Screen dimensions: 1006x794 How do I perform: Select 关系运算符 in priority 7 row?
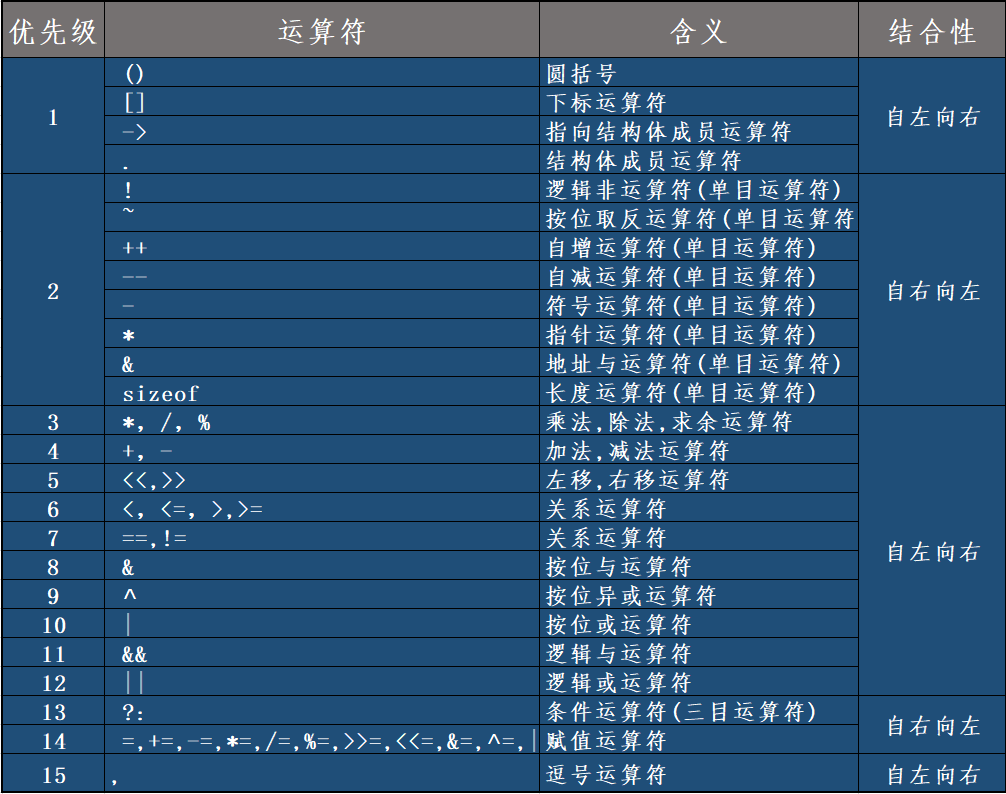point(699,536)
